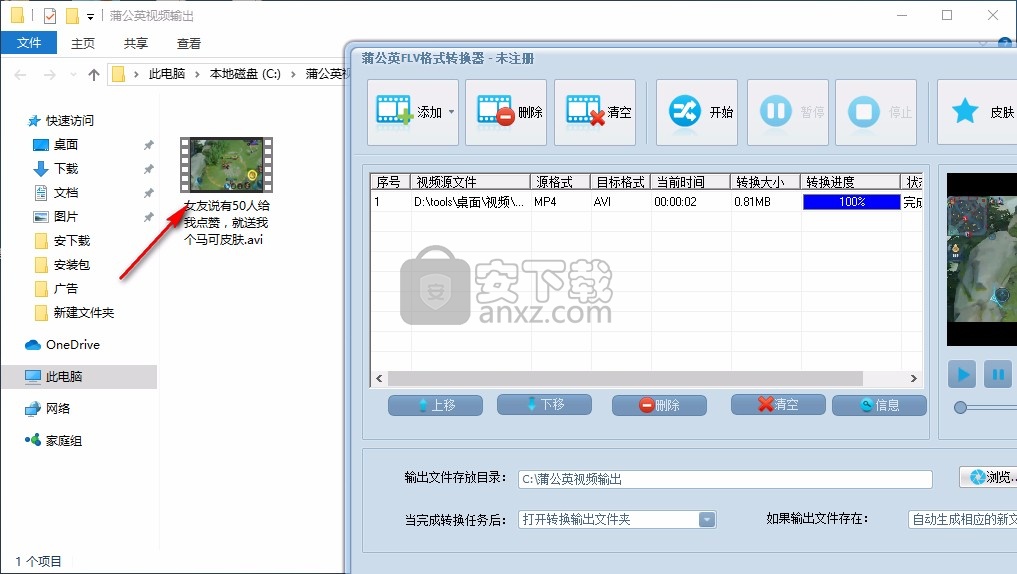
Task: Click the video preview thumbnail pane
Action: tap(981, 259)
